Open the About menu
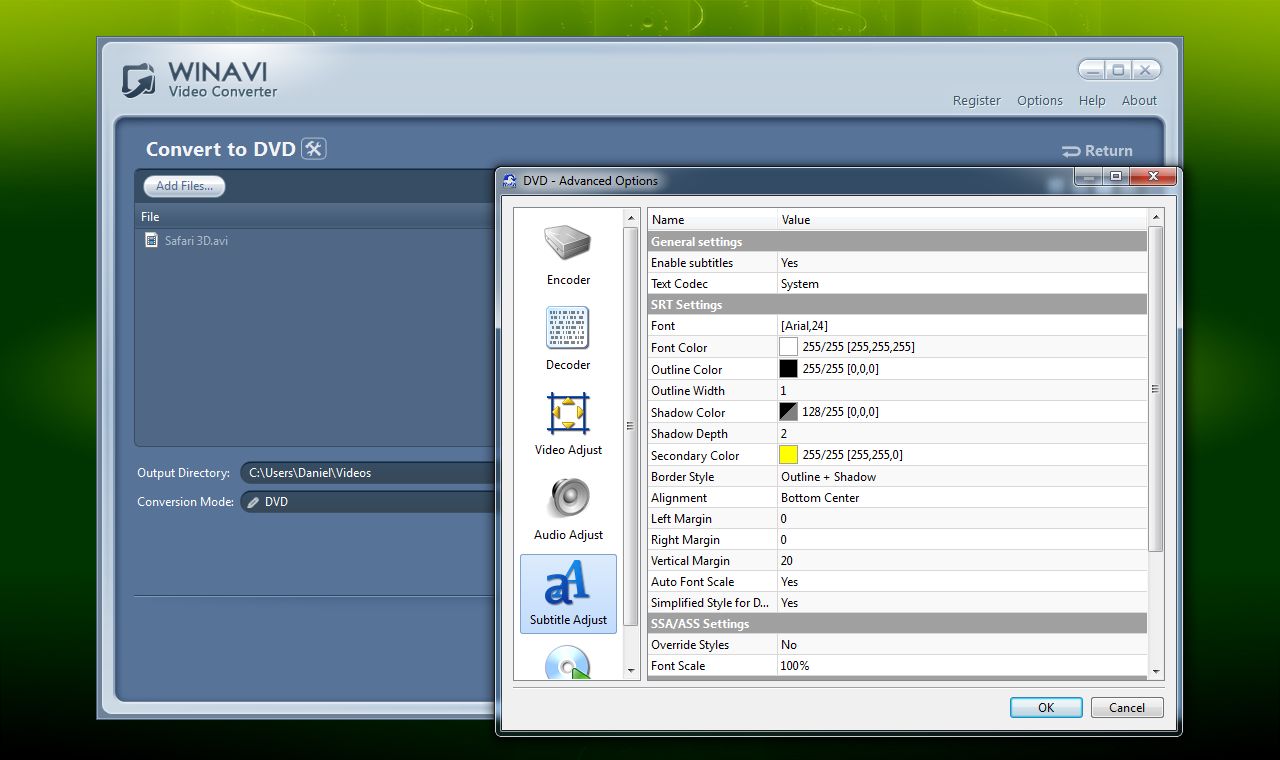This screenshot has height=760, width=1280. click(x=1139, y=100)
